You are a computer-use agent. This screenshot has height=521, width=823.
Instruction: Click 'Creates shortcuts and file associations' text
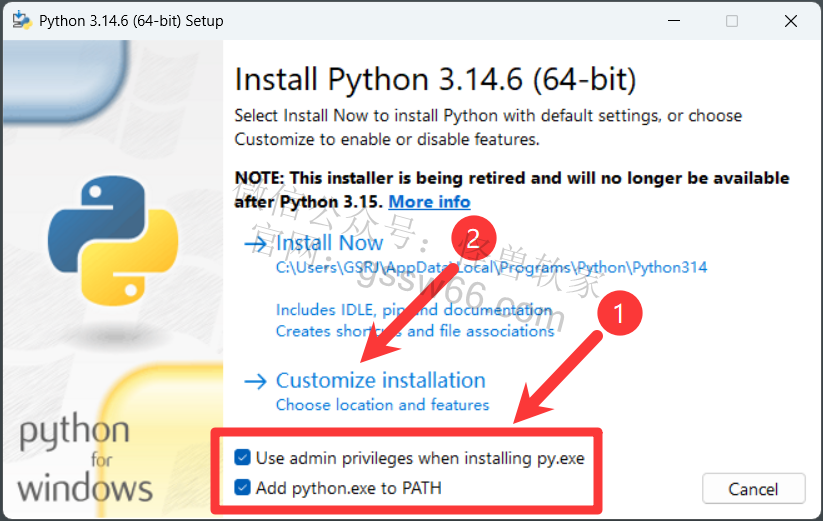pos(415,331)
